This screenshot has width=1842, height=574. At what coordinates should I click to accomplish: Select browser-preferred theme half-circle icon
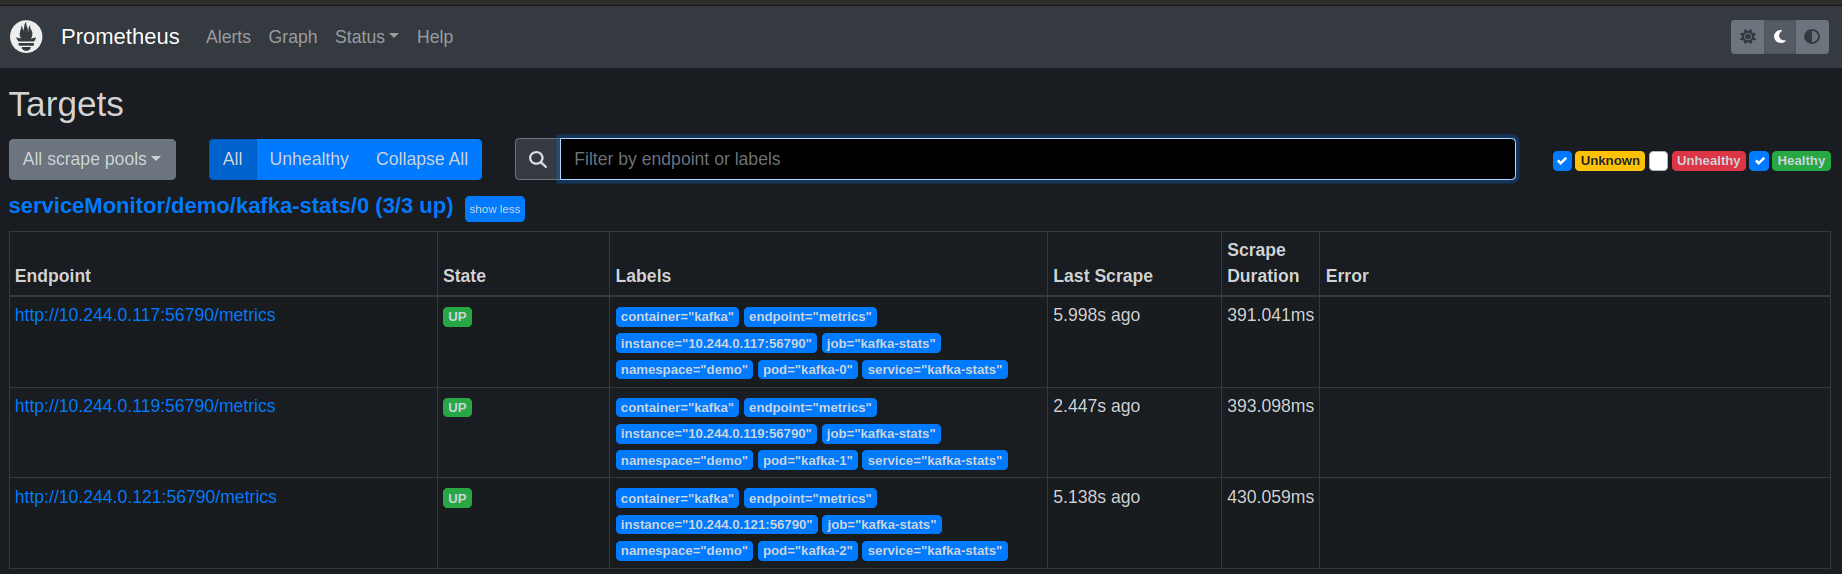(1812, 37)
